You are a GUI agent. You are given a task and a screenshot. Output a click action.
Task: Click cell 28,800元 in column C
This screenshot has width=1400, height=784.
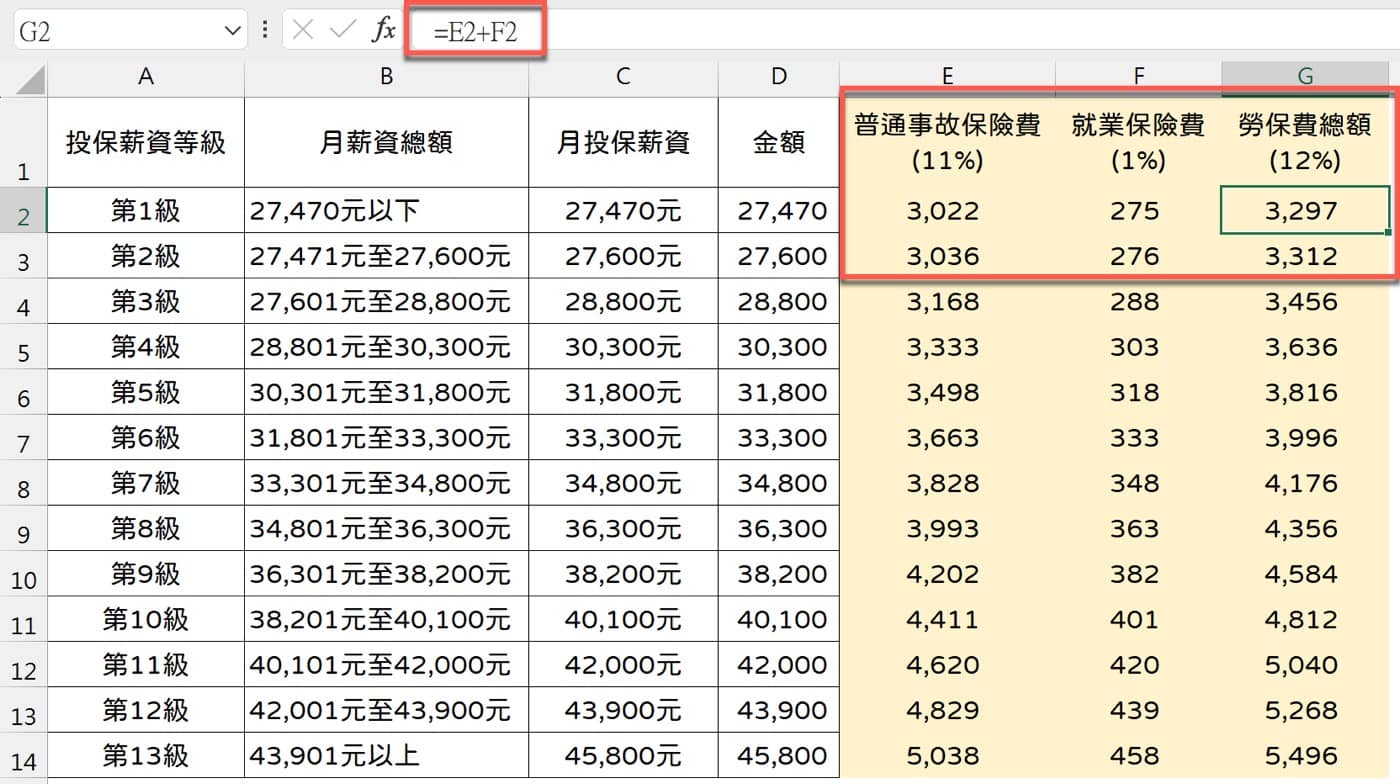pyautogui.click(x=623, y=301)
